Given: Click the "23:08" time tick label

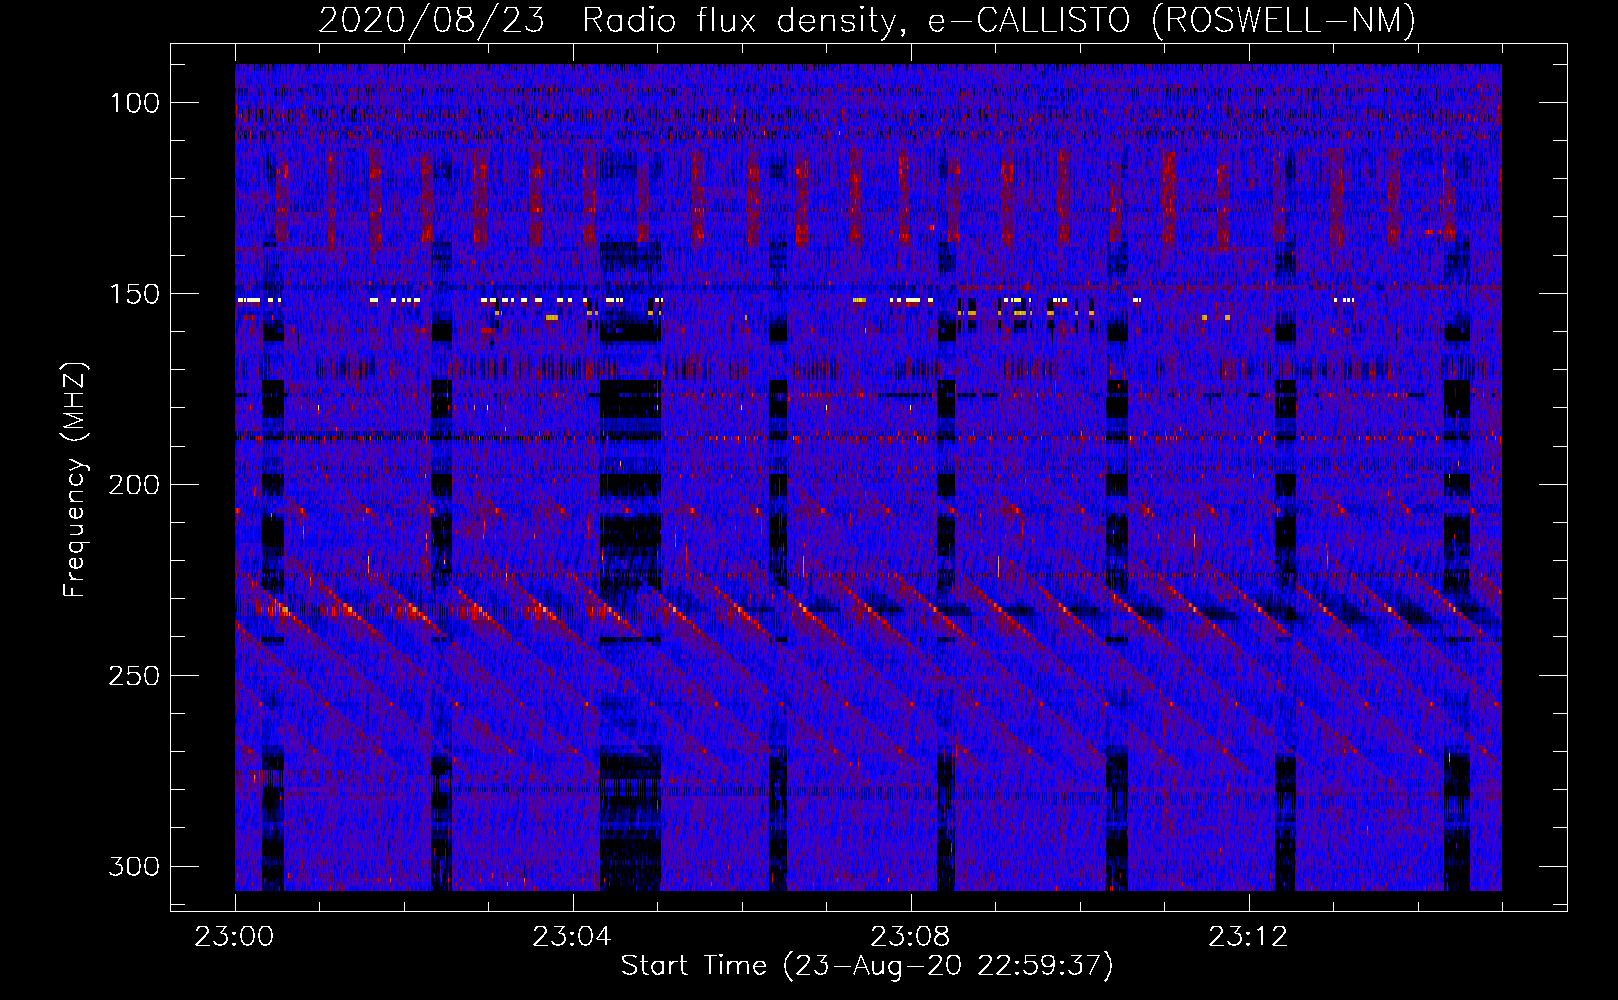Looking at the screenshot, I should [910, 937].
